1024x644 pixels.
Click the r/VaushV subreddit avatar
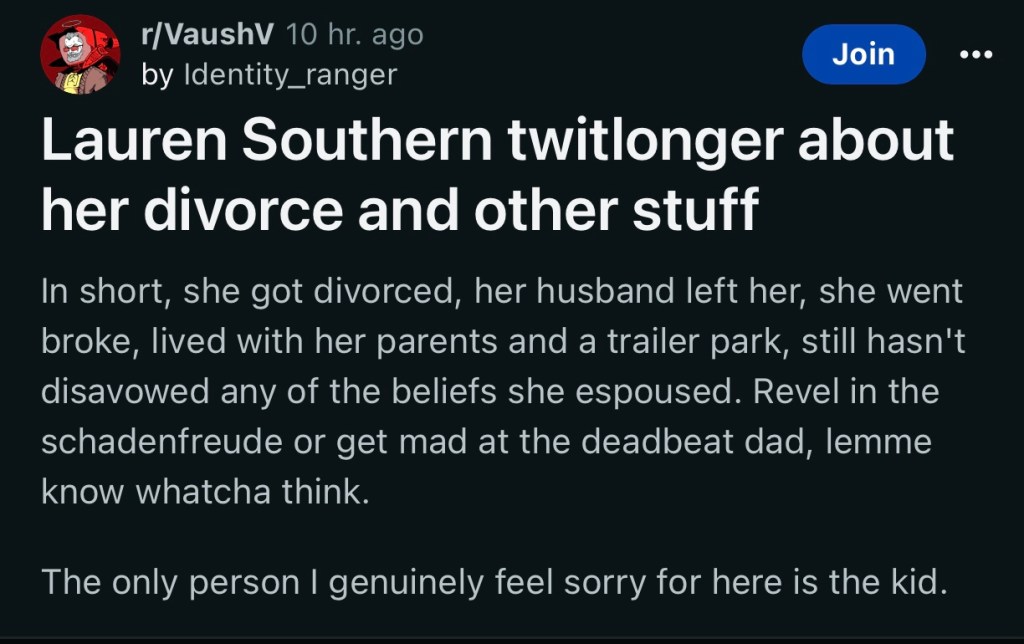80,54
